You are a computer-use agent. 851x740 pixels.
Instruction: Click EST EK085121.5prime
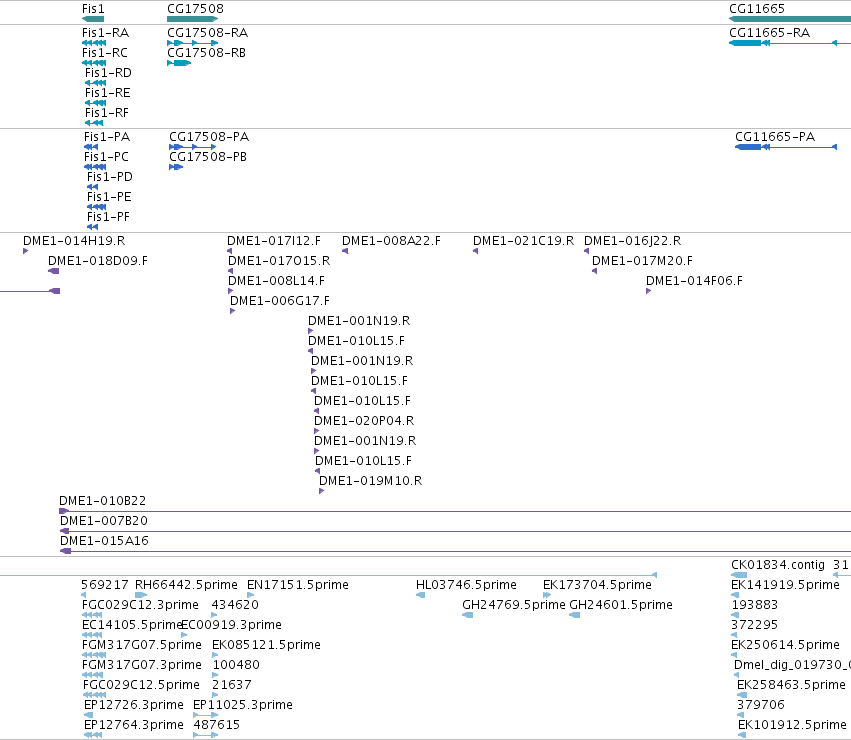[266, 646]
